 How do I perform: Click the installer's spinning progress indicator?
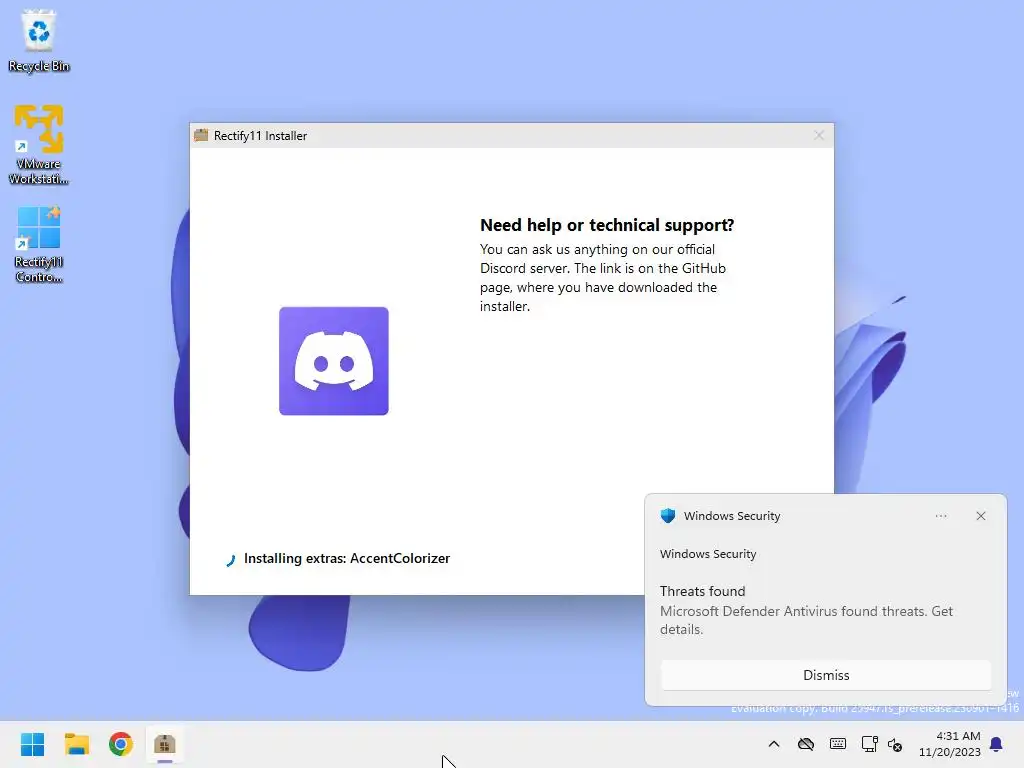(230, 560)
